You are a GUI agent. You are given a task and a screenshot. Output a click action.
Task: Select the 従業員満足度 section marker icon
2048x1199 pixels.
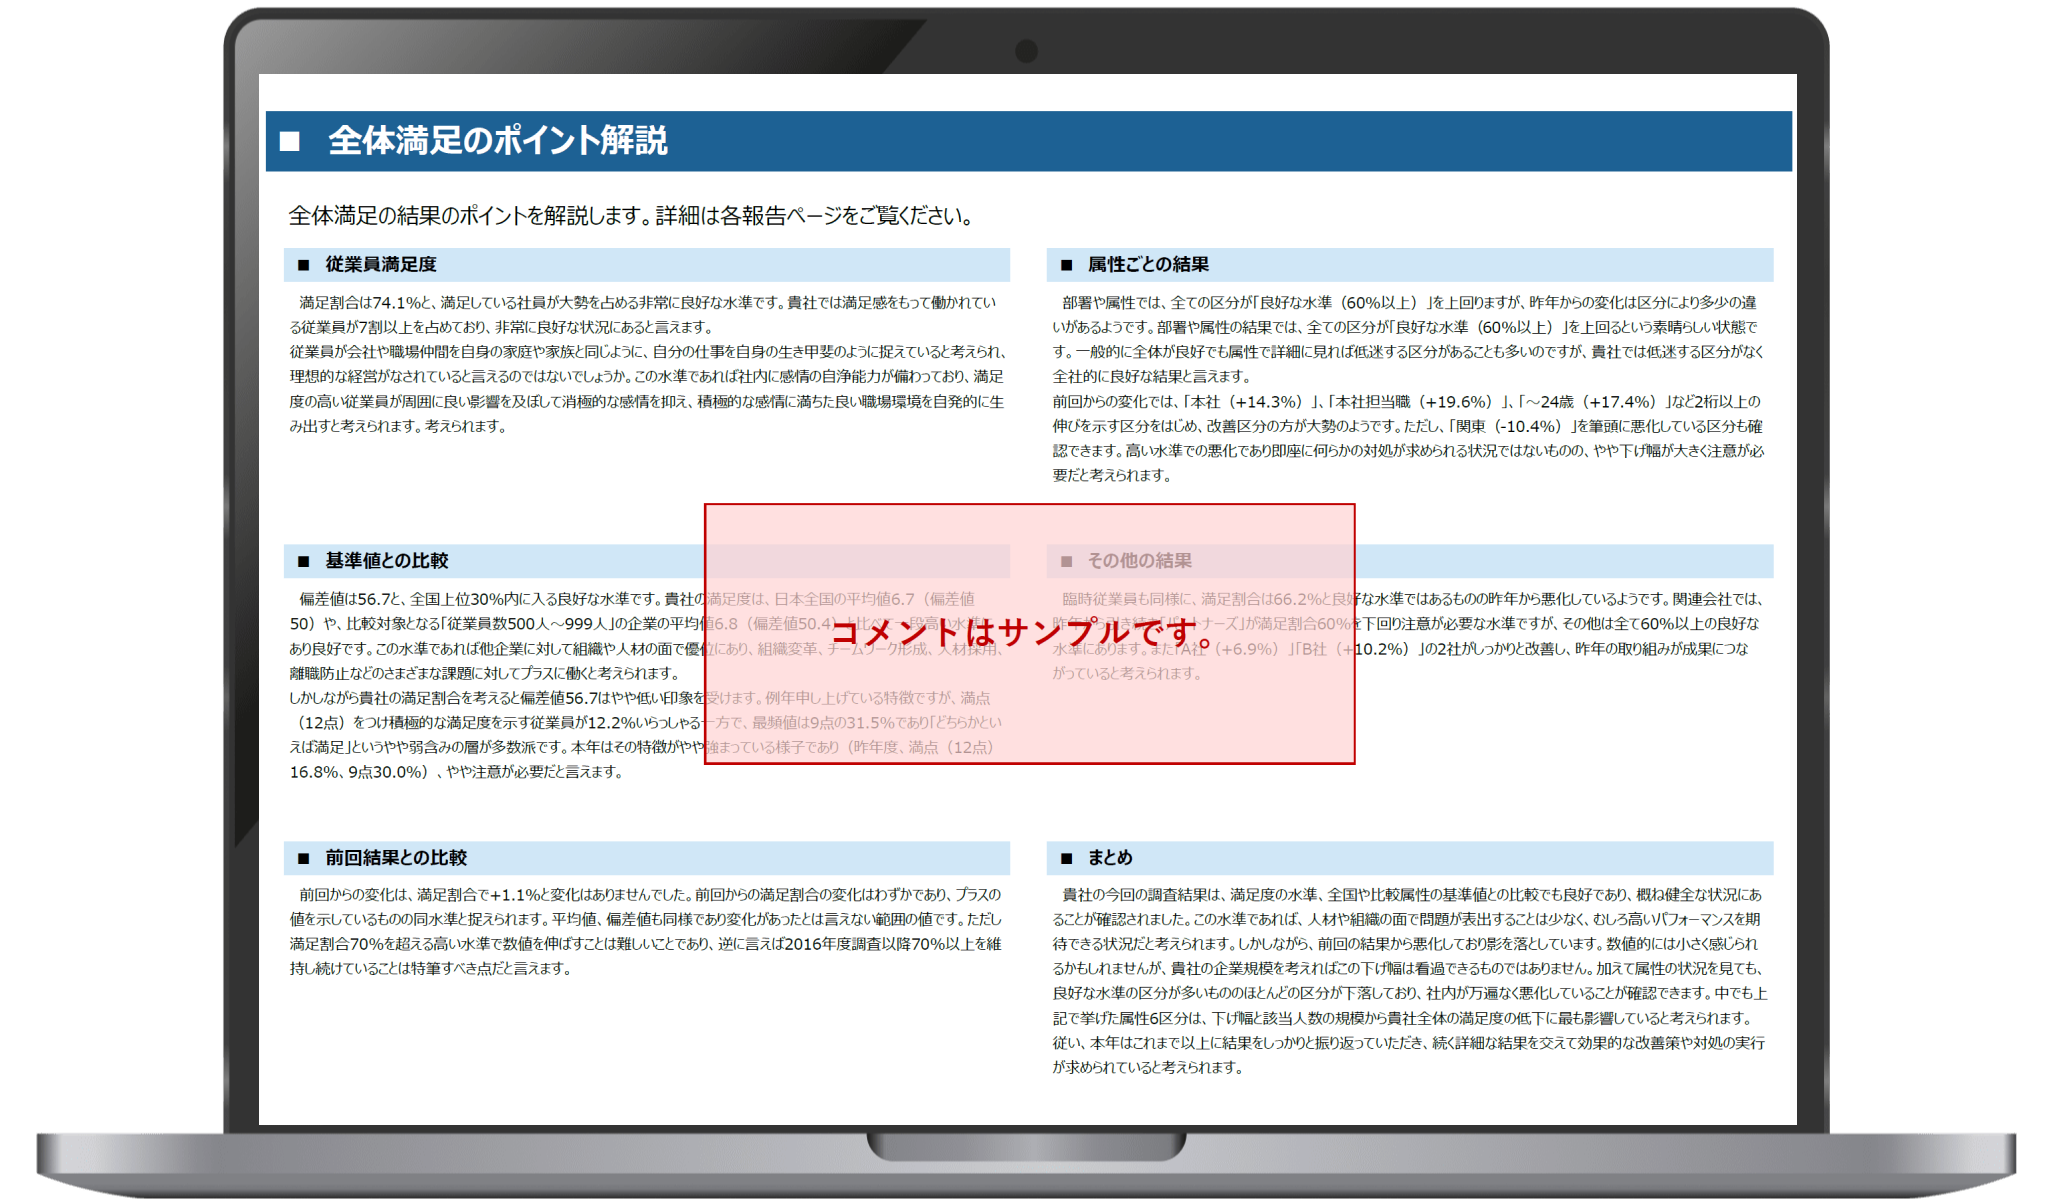point(305,265)
